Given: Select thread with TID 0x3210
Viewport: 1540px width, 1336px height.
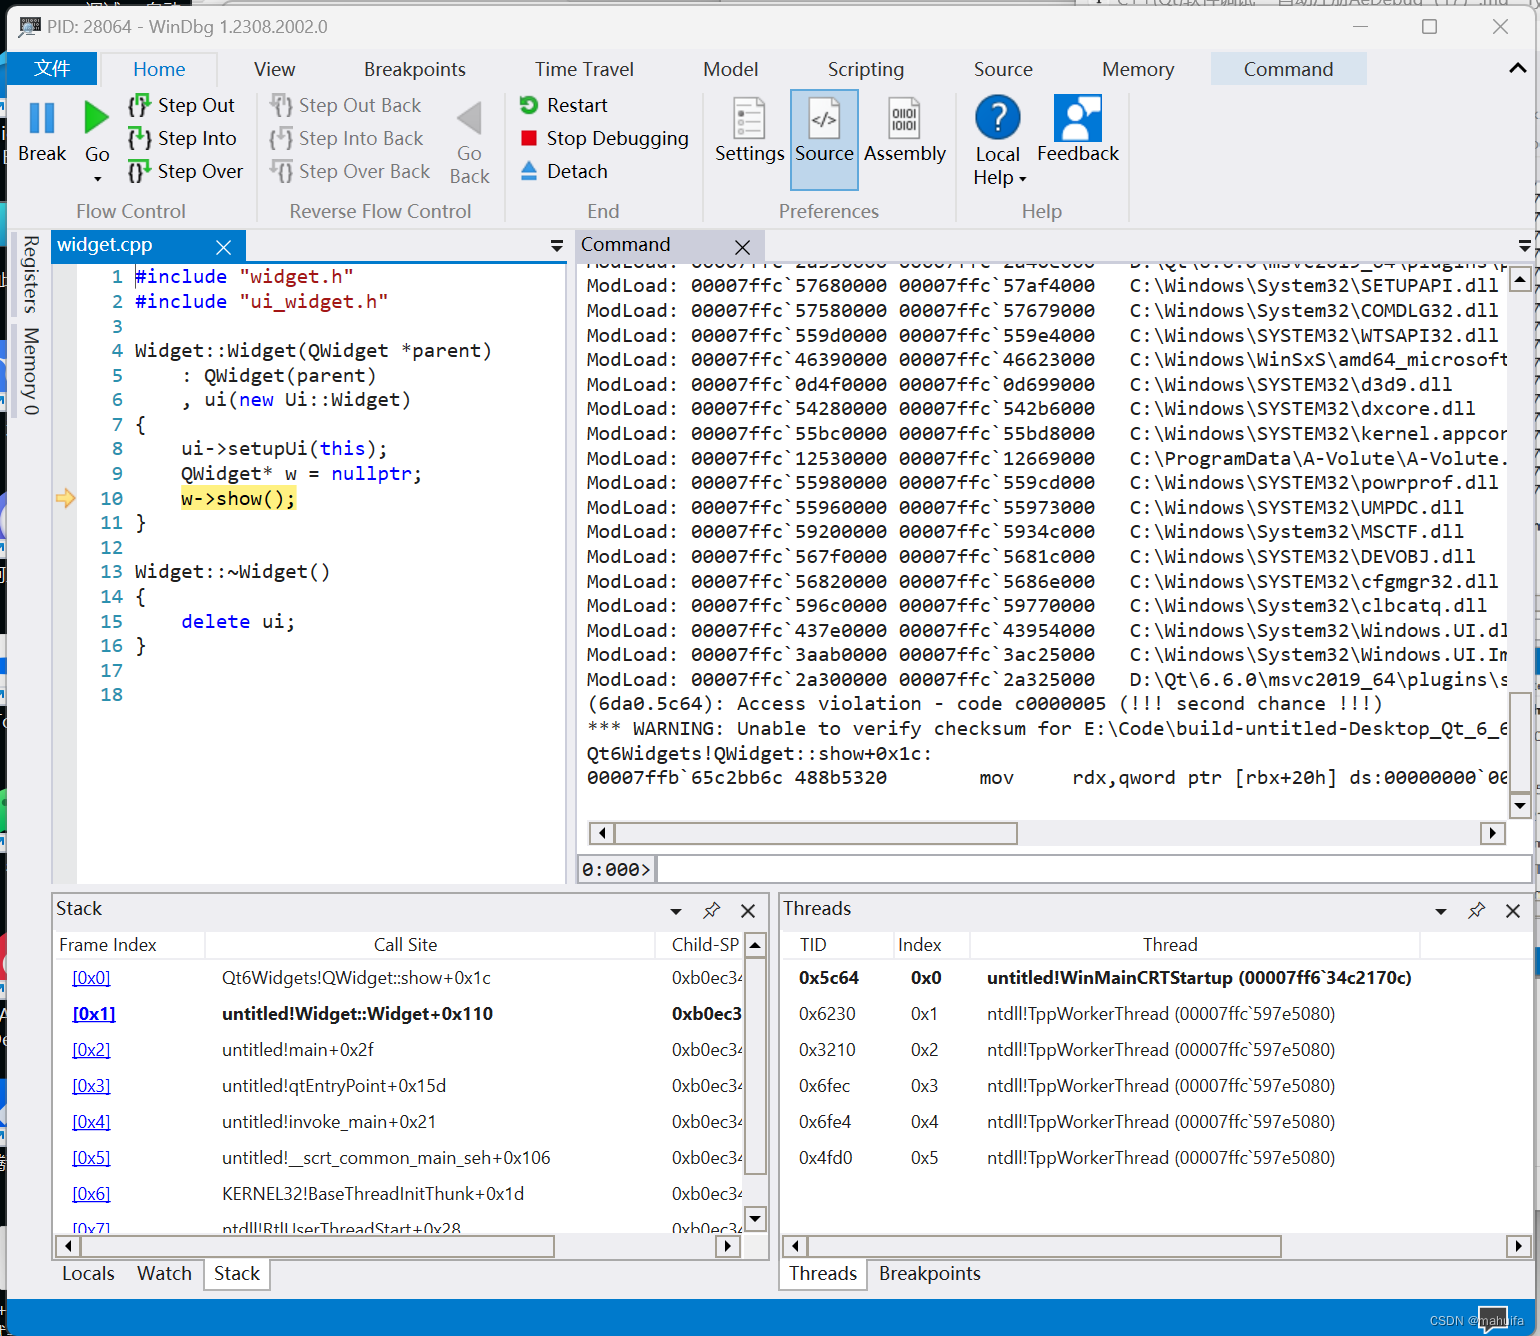Looking at the screenshot, I should click(827, 1050).
